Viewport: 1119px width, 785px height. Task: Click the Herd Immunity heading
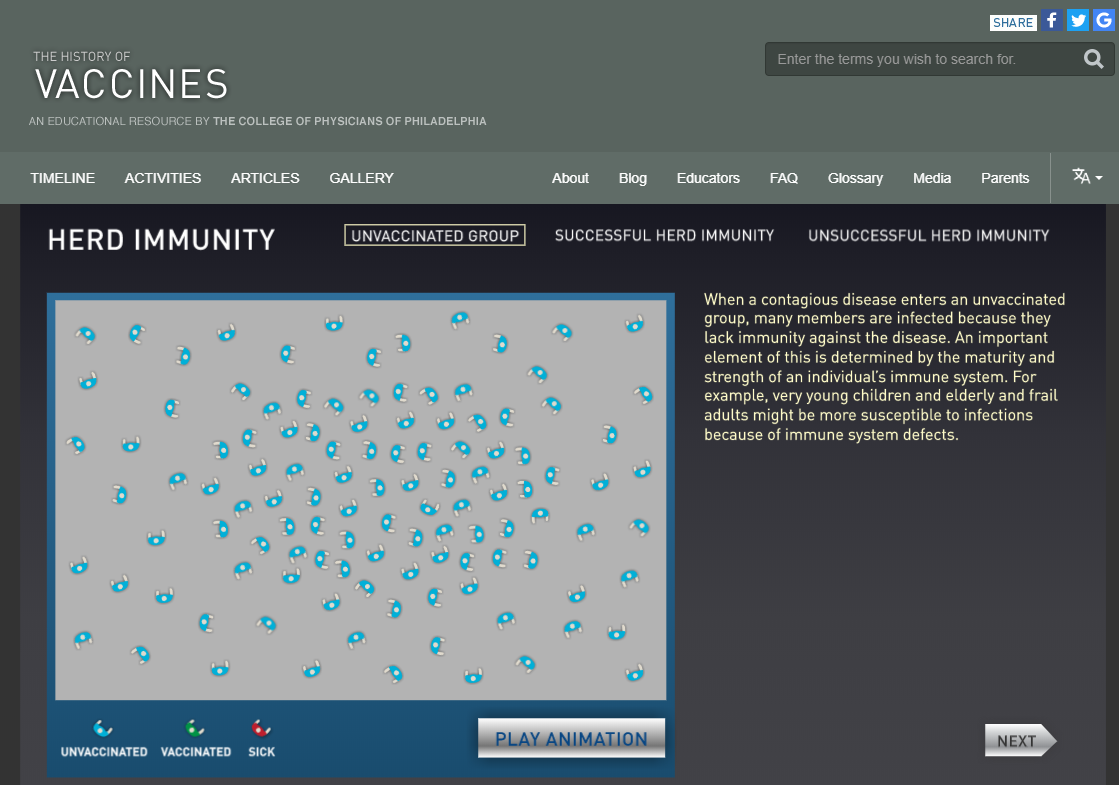tap(161, 240)
